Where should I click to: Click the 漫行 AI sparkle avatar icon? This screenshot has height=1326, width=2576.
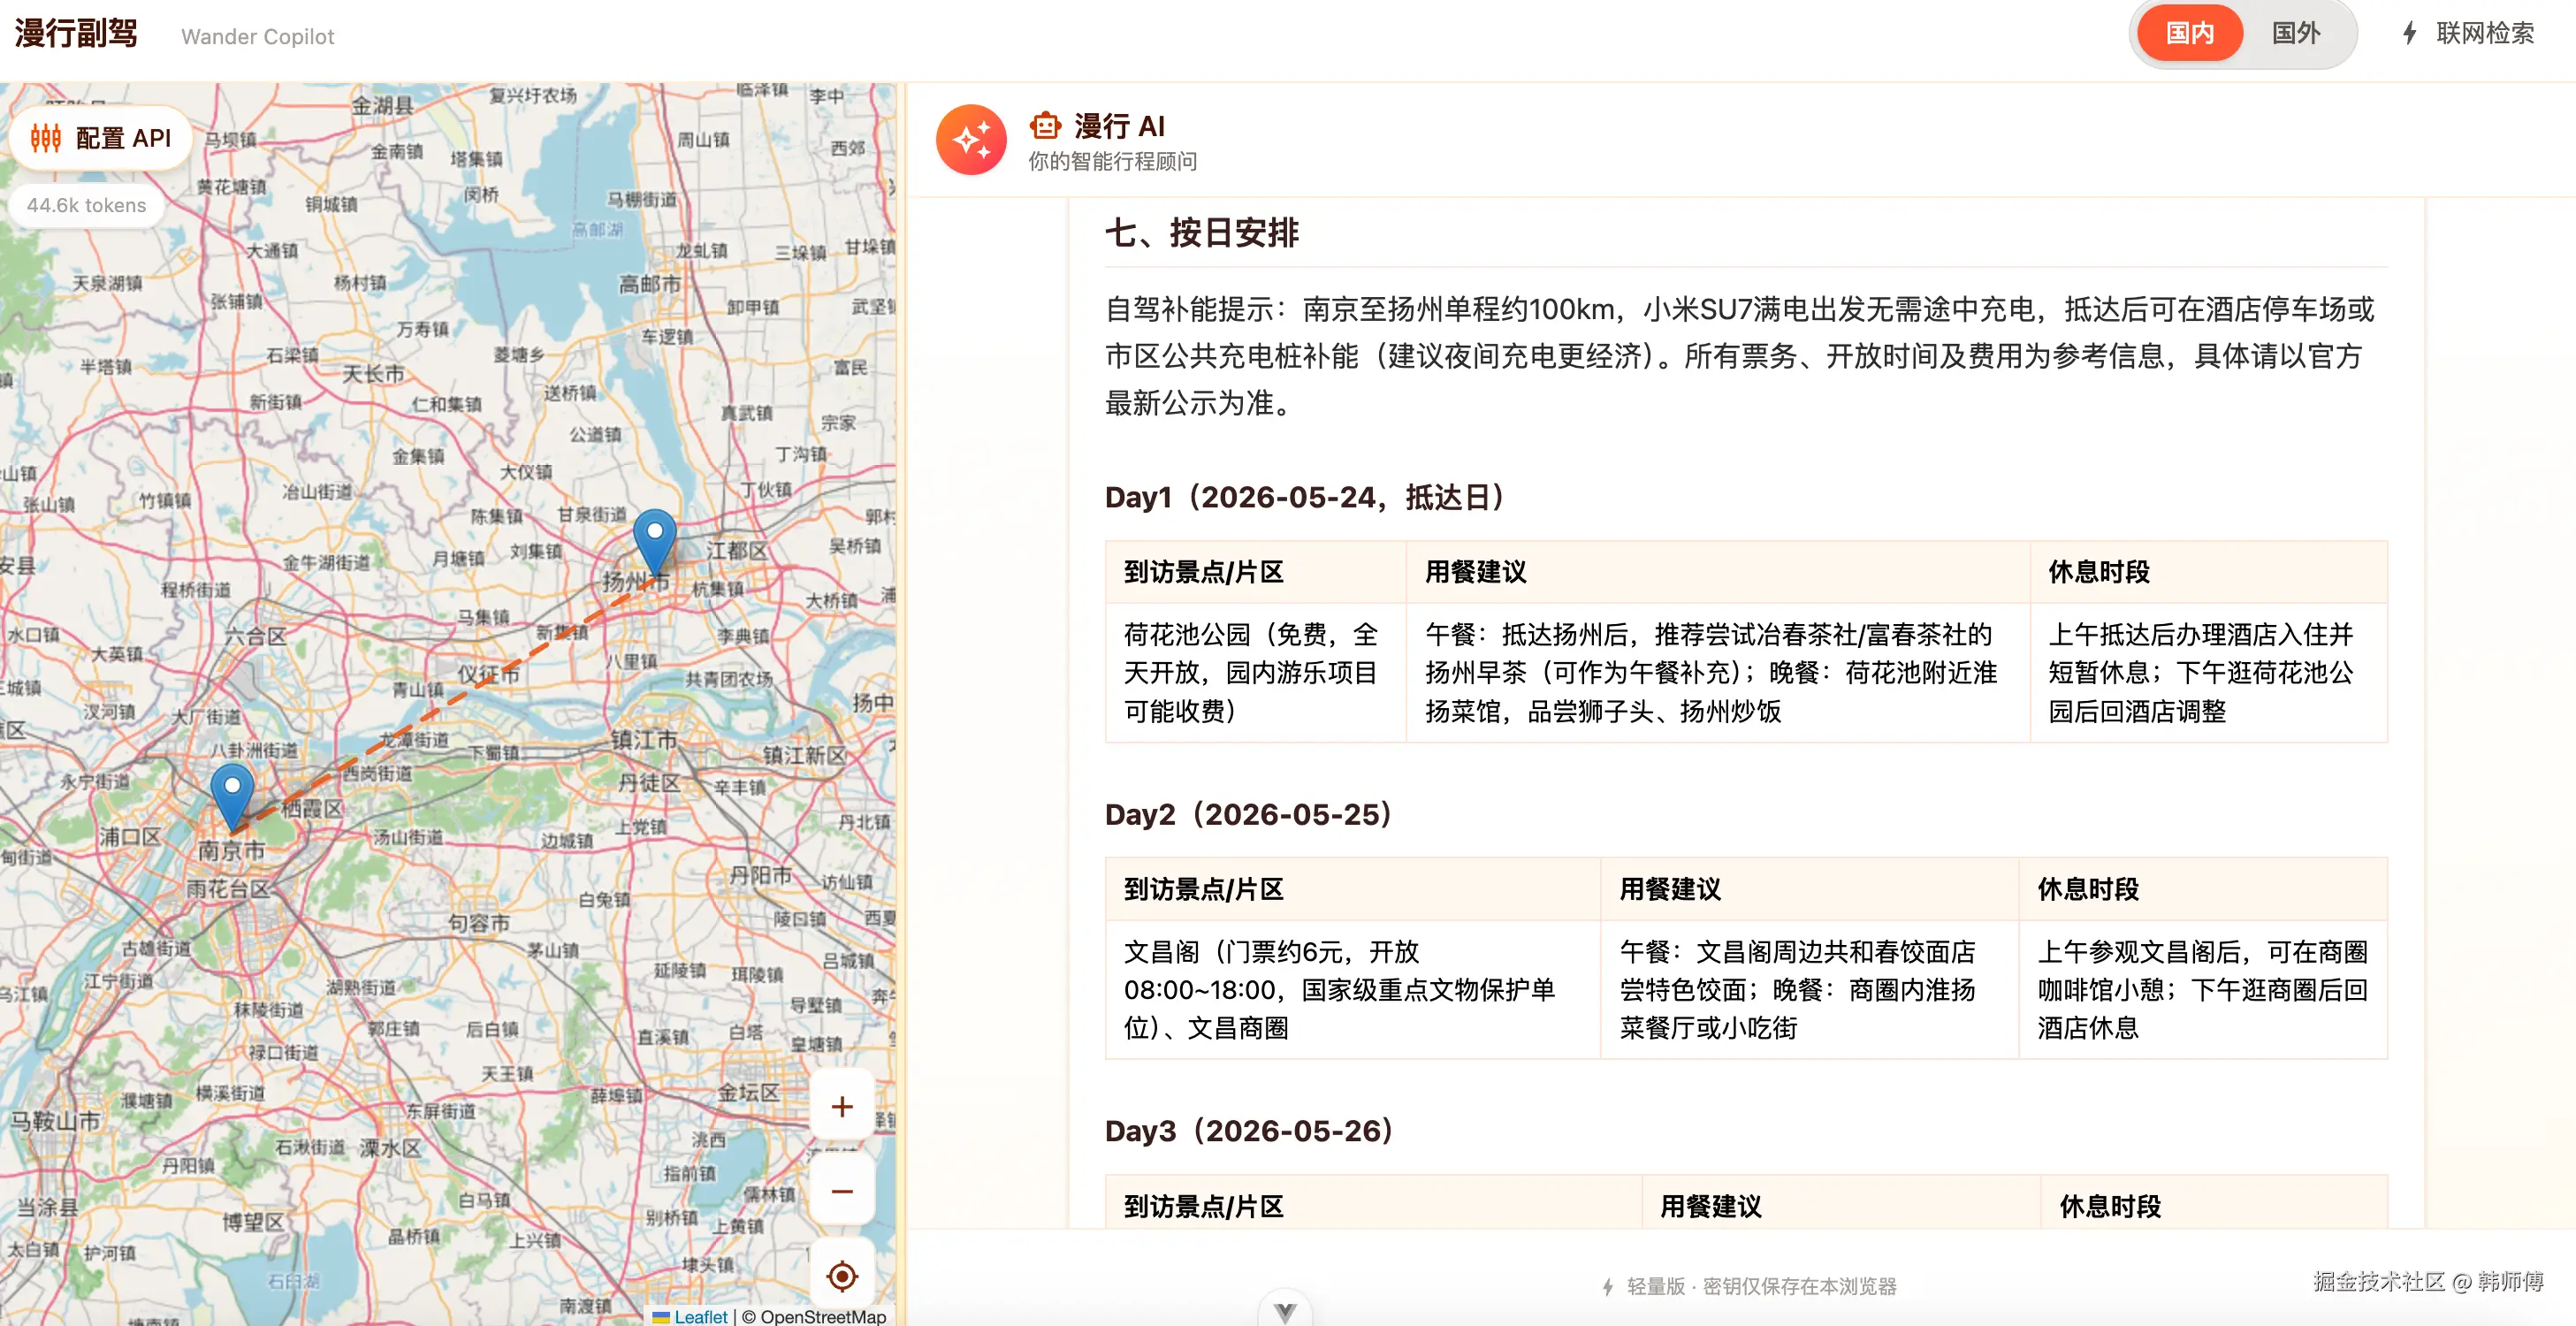click(971, 140)
